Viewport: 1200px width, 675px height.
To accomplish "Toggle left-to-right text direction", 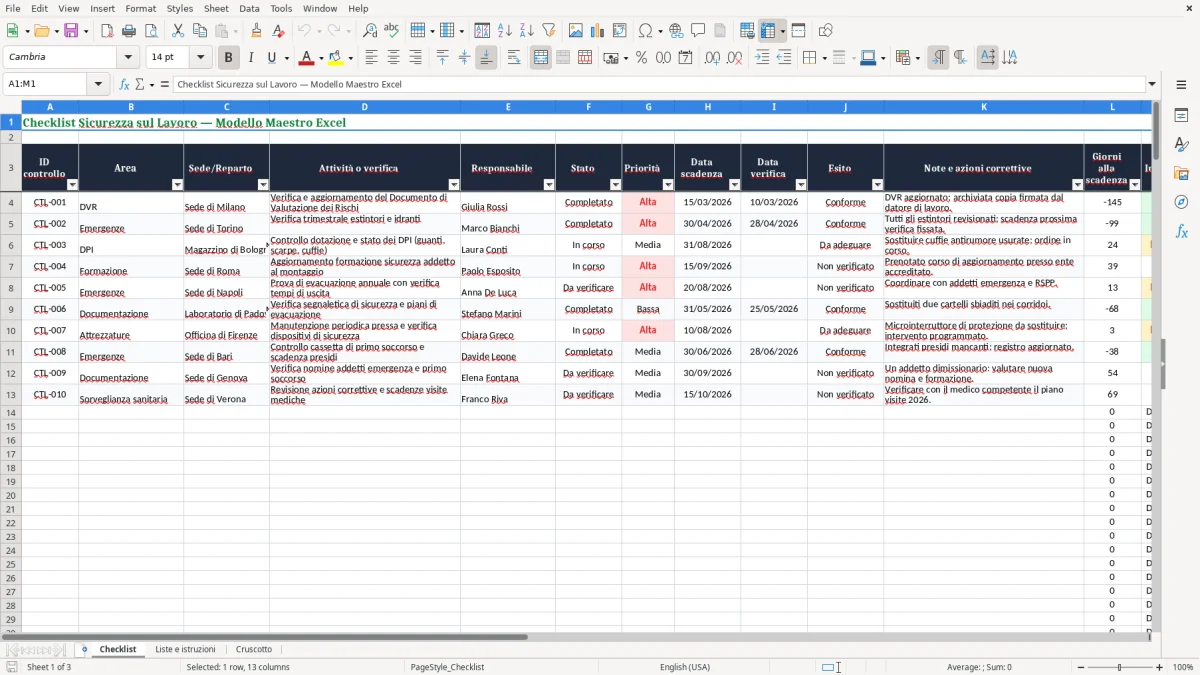I will click(x=938, y=58).
